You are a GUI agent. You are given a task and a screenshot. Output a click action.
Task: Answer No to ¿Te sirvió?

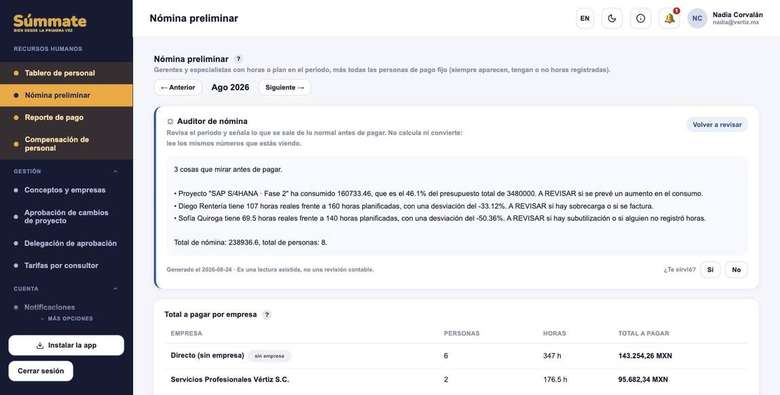pyautogui.click(x=736, y=270)
